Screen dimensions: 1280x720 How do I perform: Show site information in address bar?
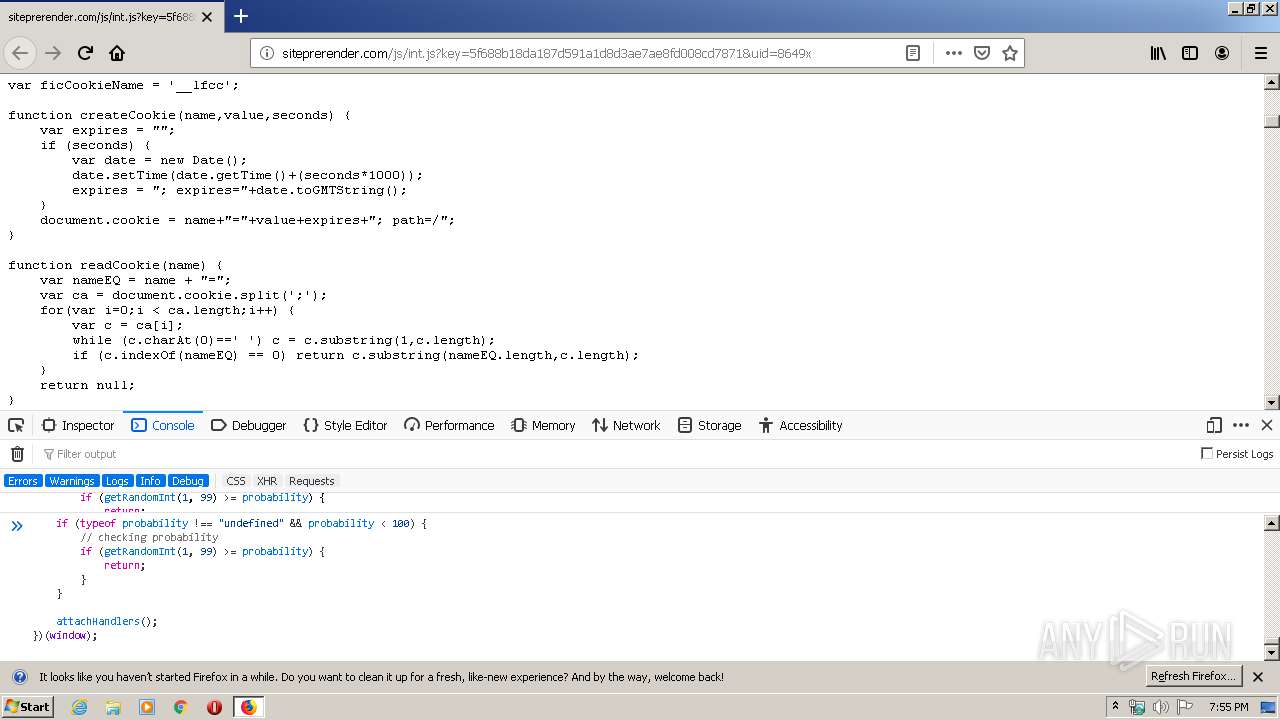click(267, 53)
